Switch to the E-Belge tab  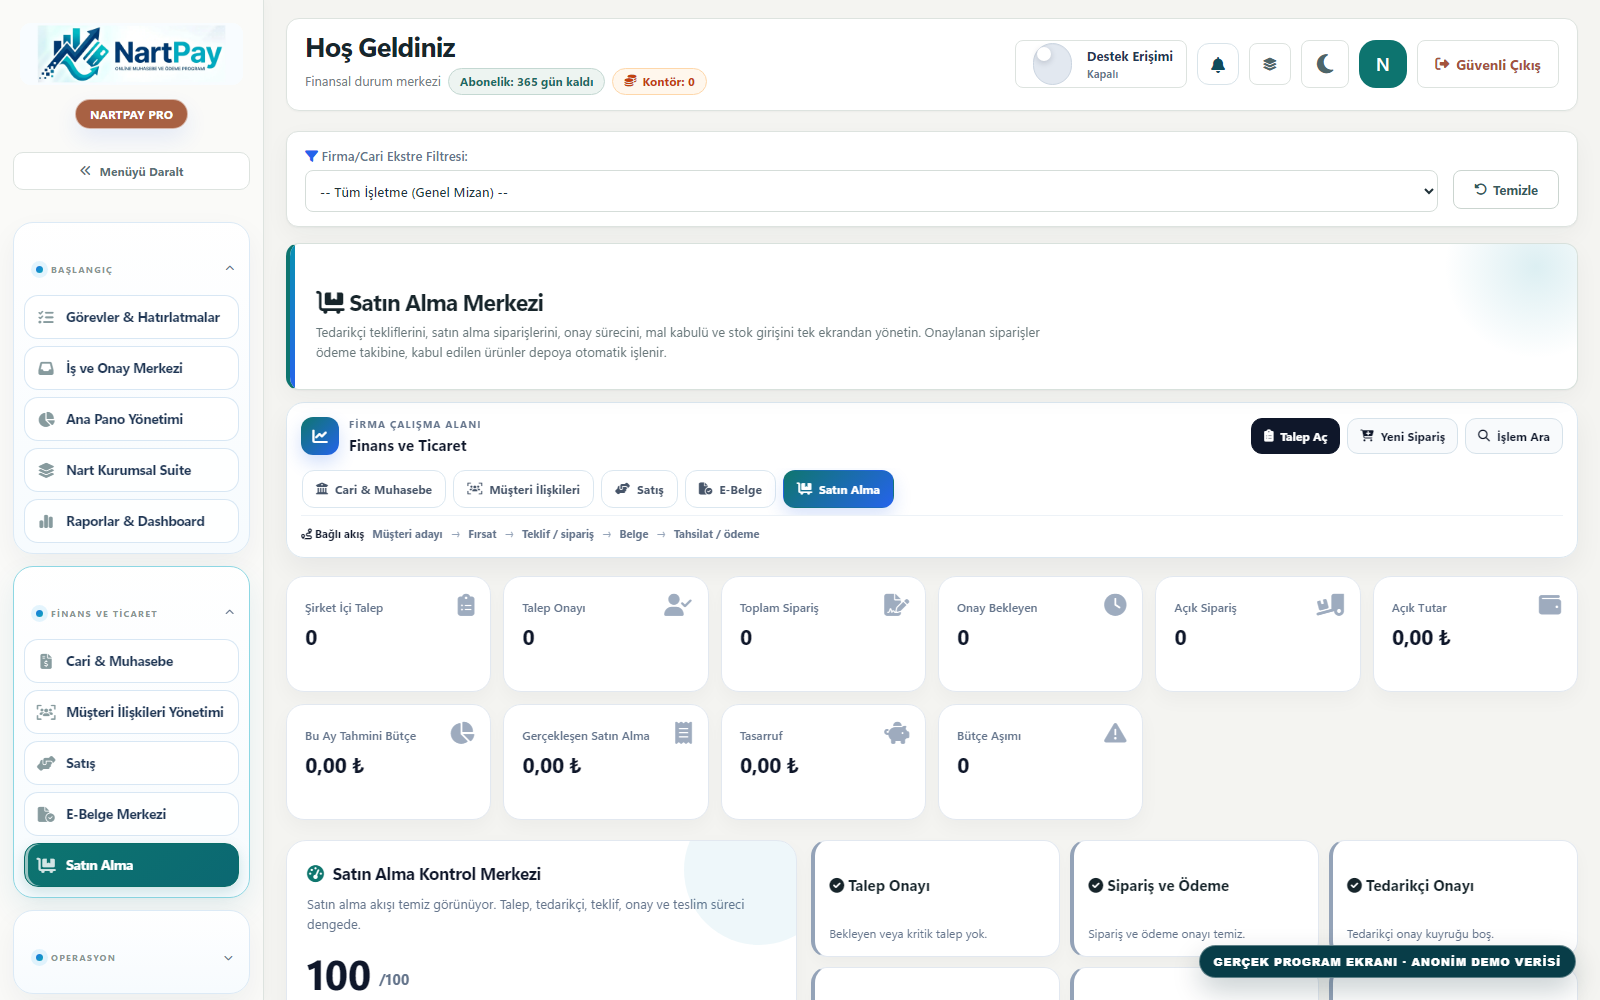(x=730, y=489)
